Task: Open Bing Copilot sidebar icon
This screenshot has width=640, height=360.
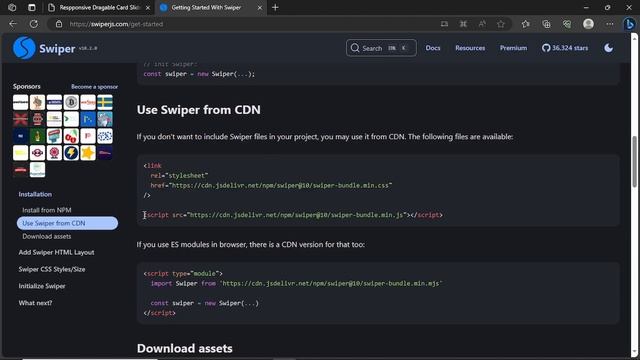Action: point(629,24)
